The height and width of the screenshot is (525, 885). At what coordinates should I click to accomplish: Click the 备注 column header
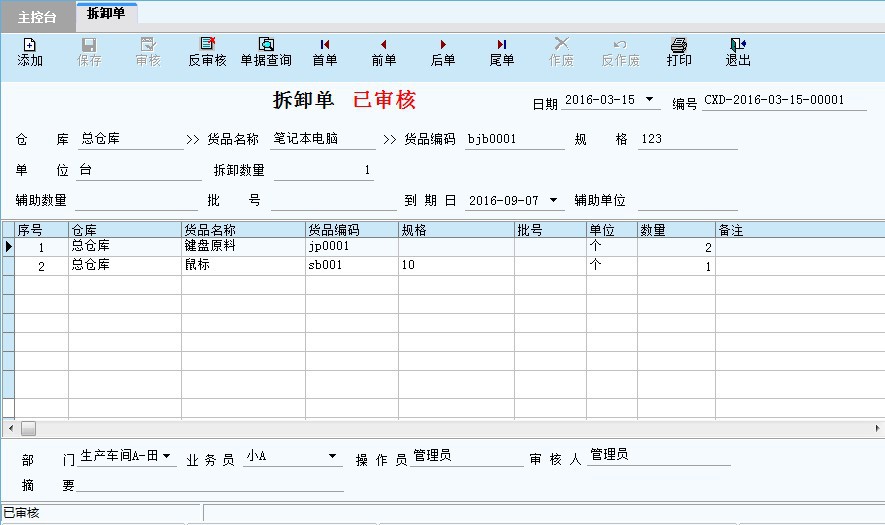800,230
